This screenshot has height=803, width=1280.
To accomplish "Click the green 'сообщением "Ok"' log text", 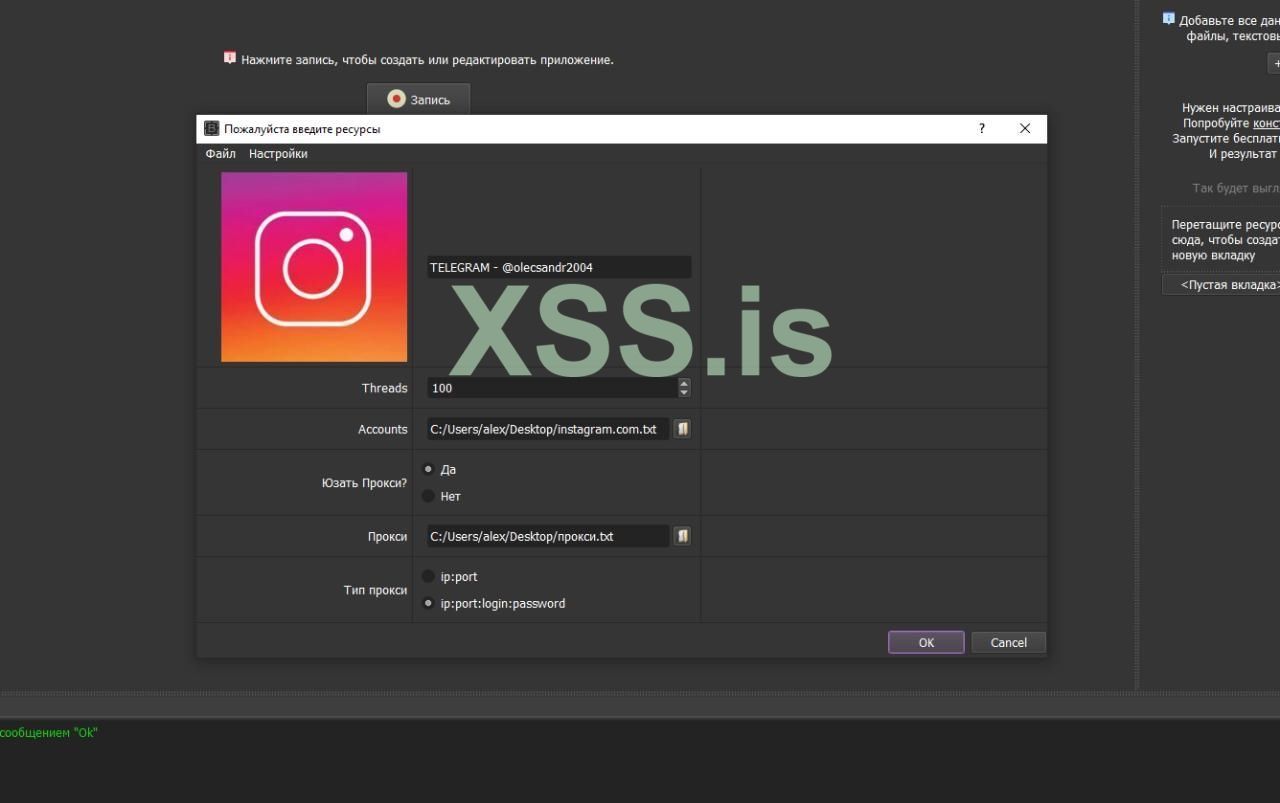I will click(49, 733).
